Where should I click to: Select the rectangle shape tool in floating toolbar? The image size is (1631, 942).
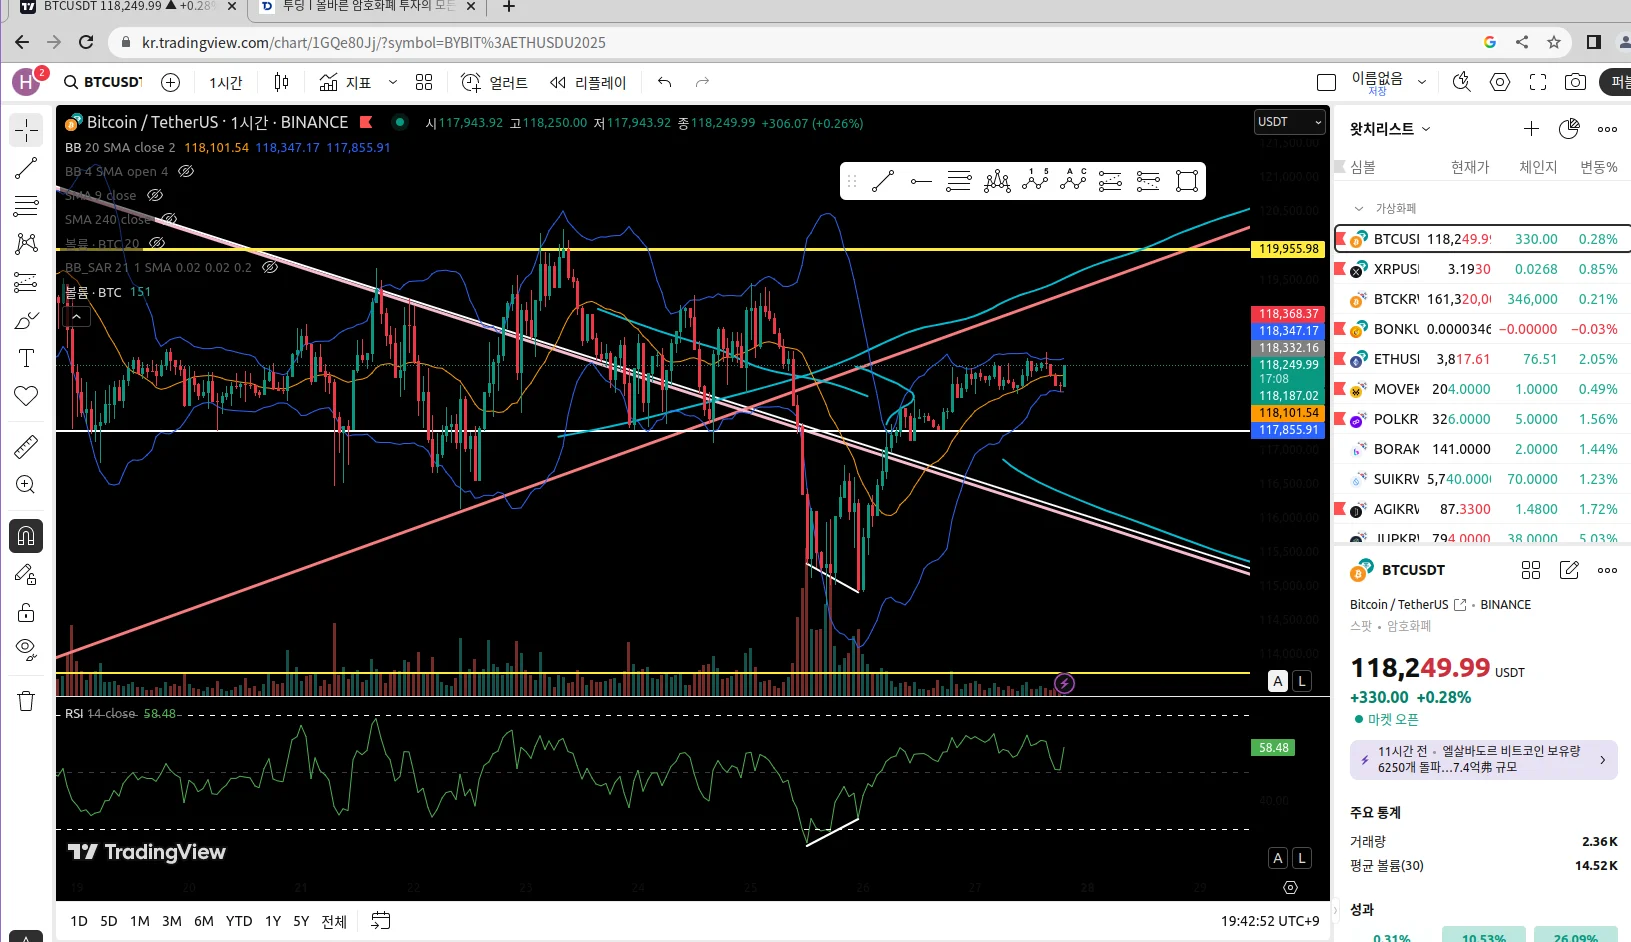(x=1187, y=181)
